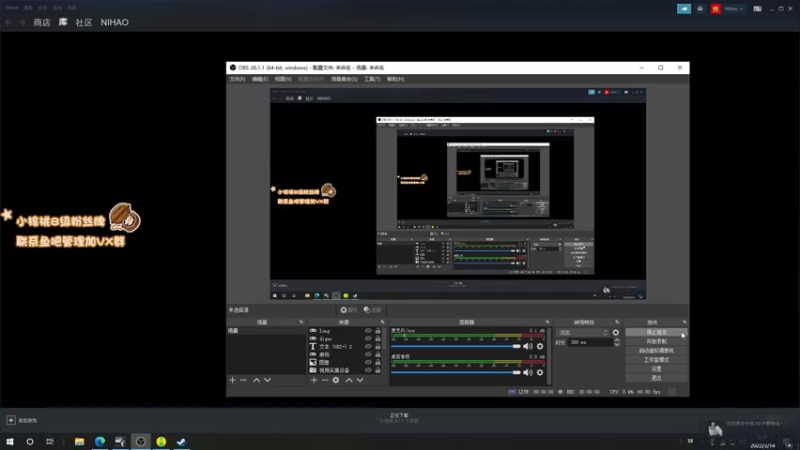800x450 pixels.
Task: Adjust the 桌面音频 volume slider
Action: point(456,372)
